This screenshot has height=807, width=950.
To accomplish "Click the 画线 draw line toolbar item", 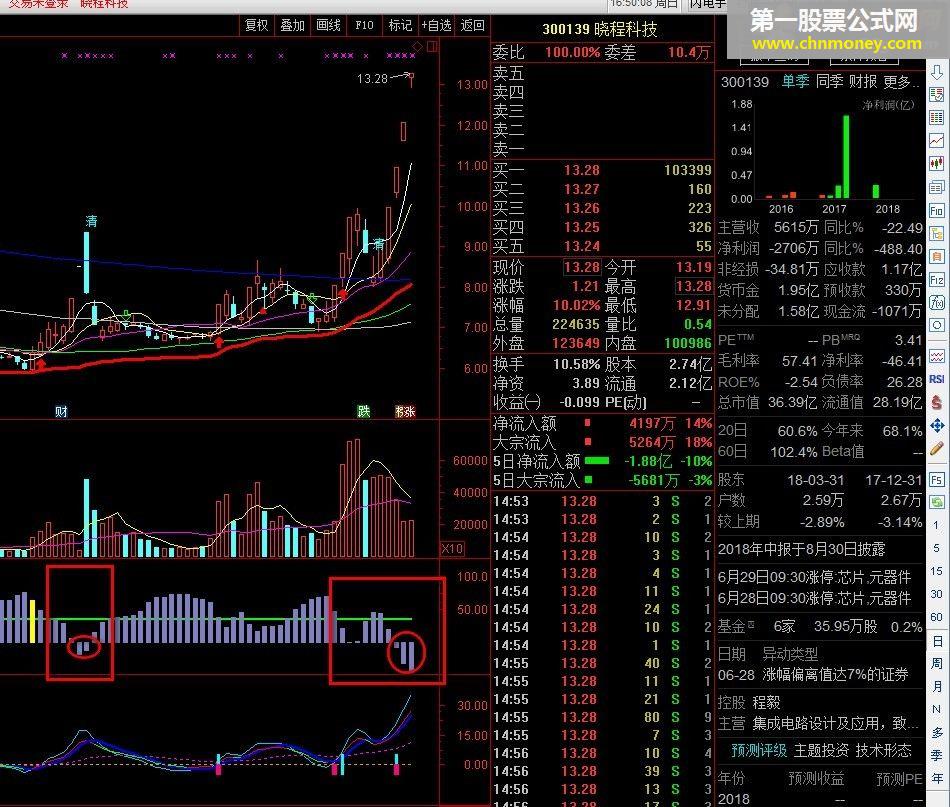I will point(328,25).
